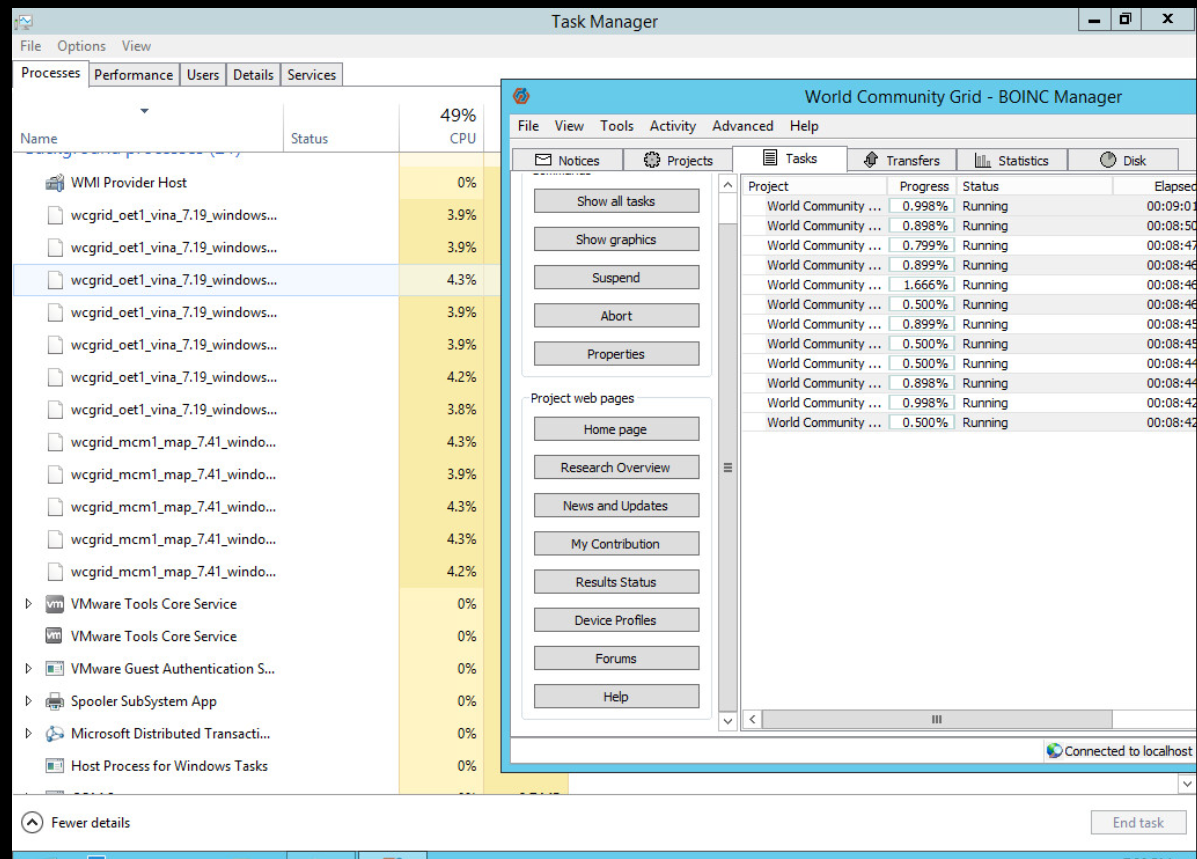Click the News and Updates button
This screenshot has height=859, width=1197.
616,505
